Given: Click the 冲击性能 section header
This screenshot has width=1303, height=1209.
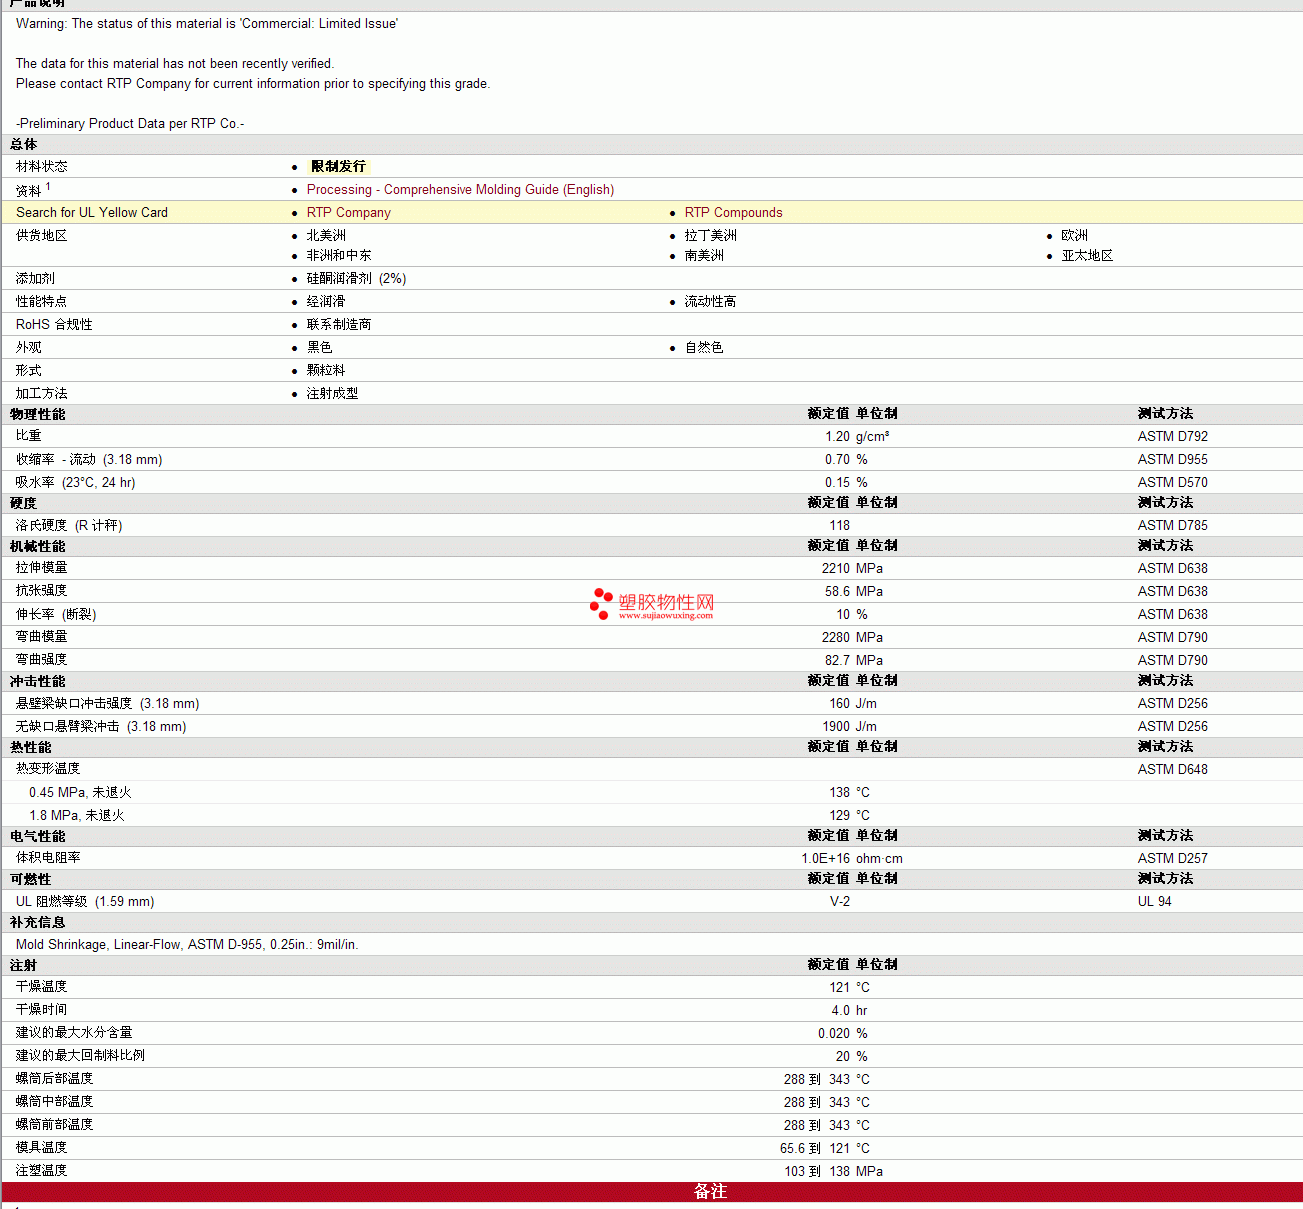Looking at the screenshot, I should [38, 682].
